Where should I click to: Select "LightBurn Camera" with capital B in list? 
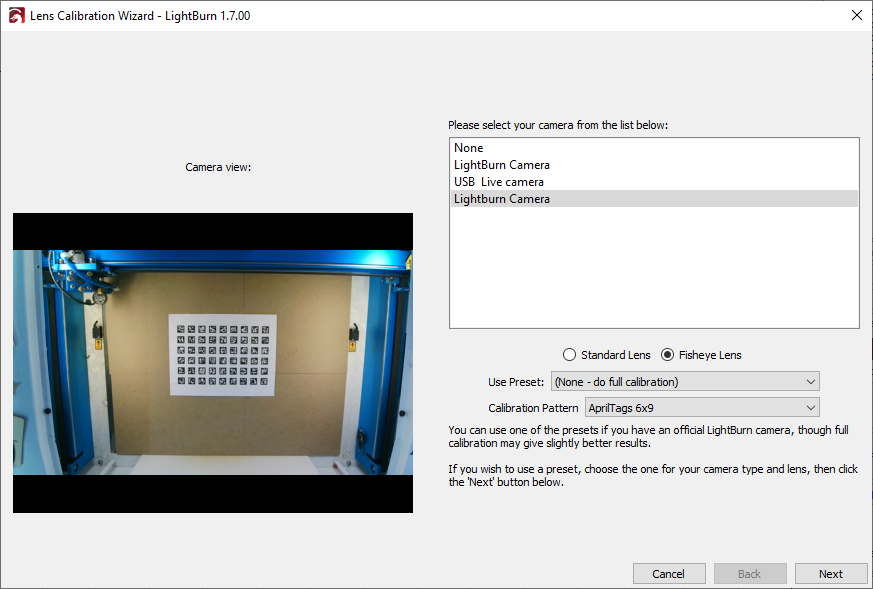tap(654, 165)
